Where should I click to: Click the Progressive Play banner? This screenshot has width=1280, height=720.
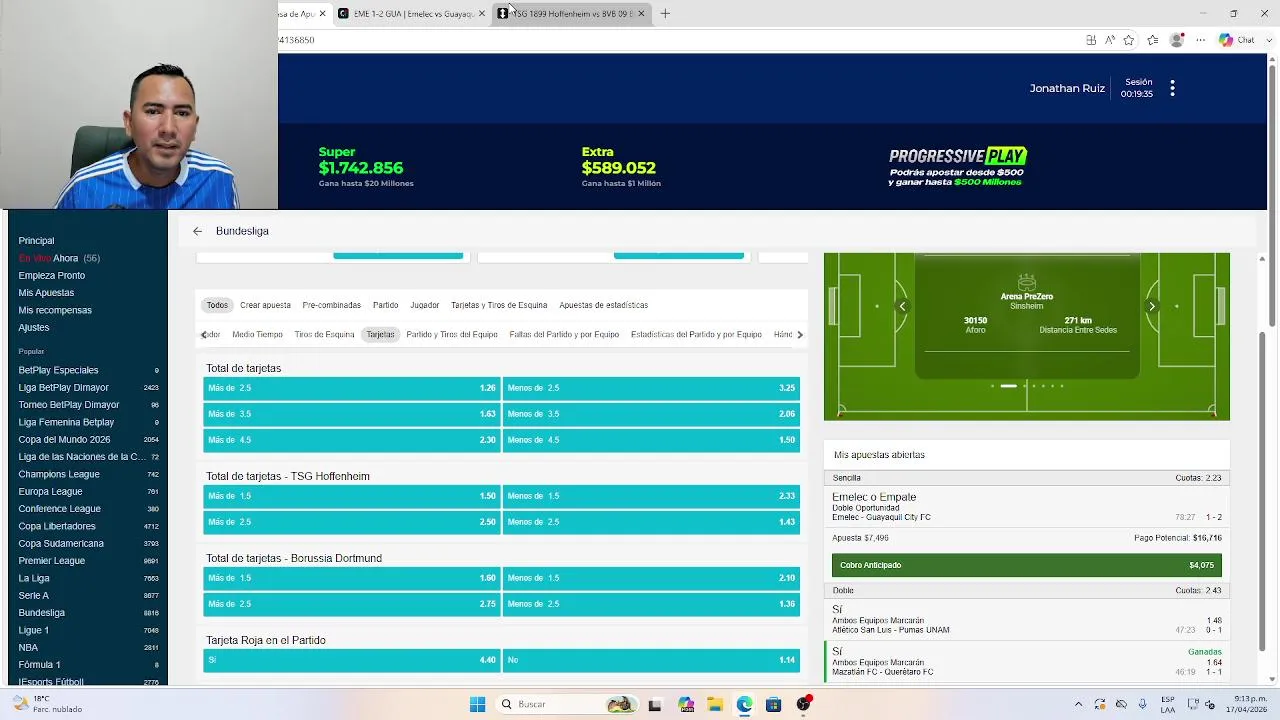(957, 167)
